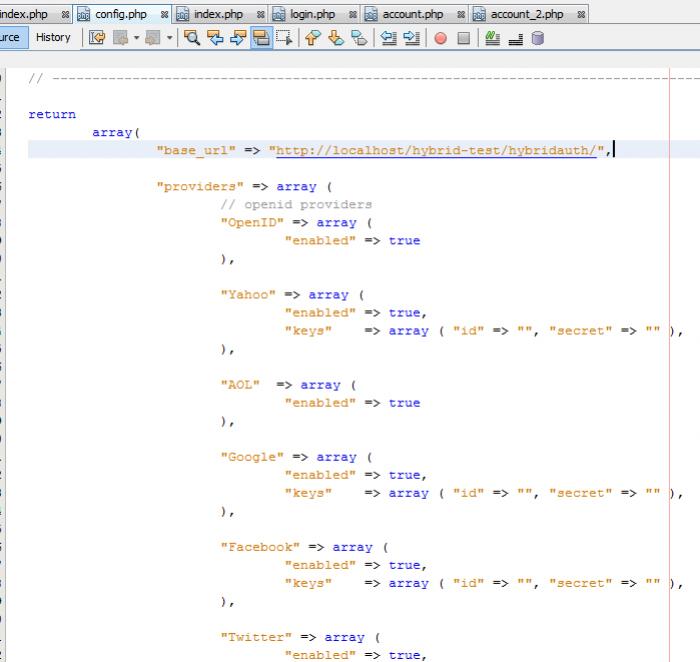Click the Find Selection magnifier icon
The height and width of the screenshot is (662, 700).
coord(191,38)
